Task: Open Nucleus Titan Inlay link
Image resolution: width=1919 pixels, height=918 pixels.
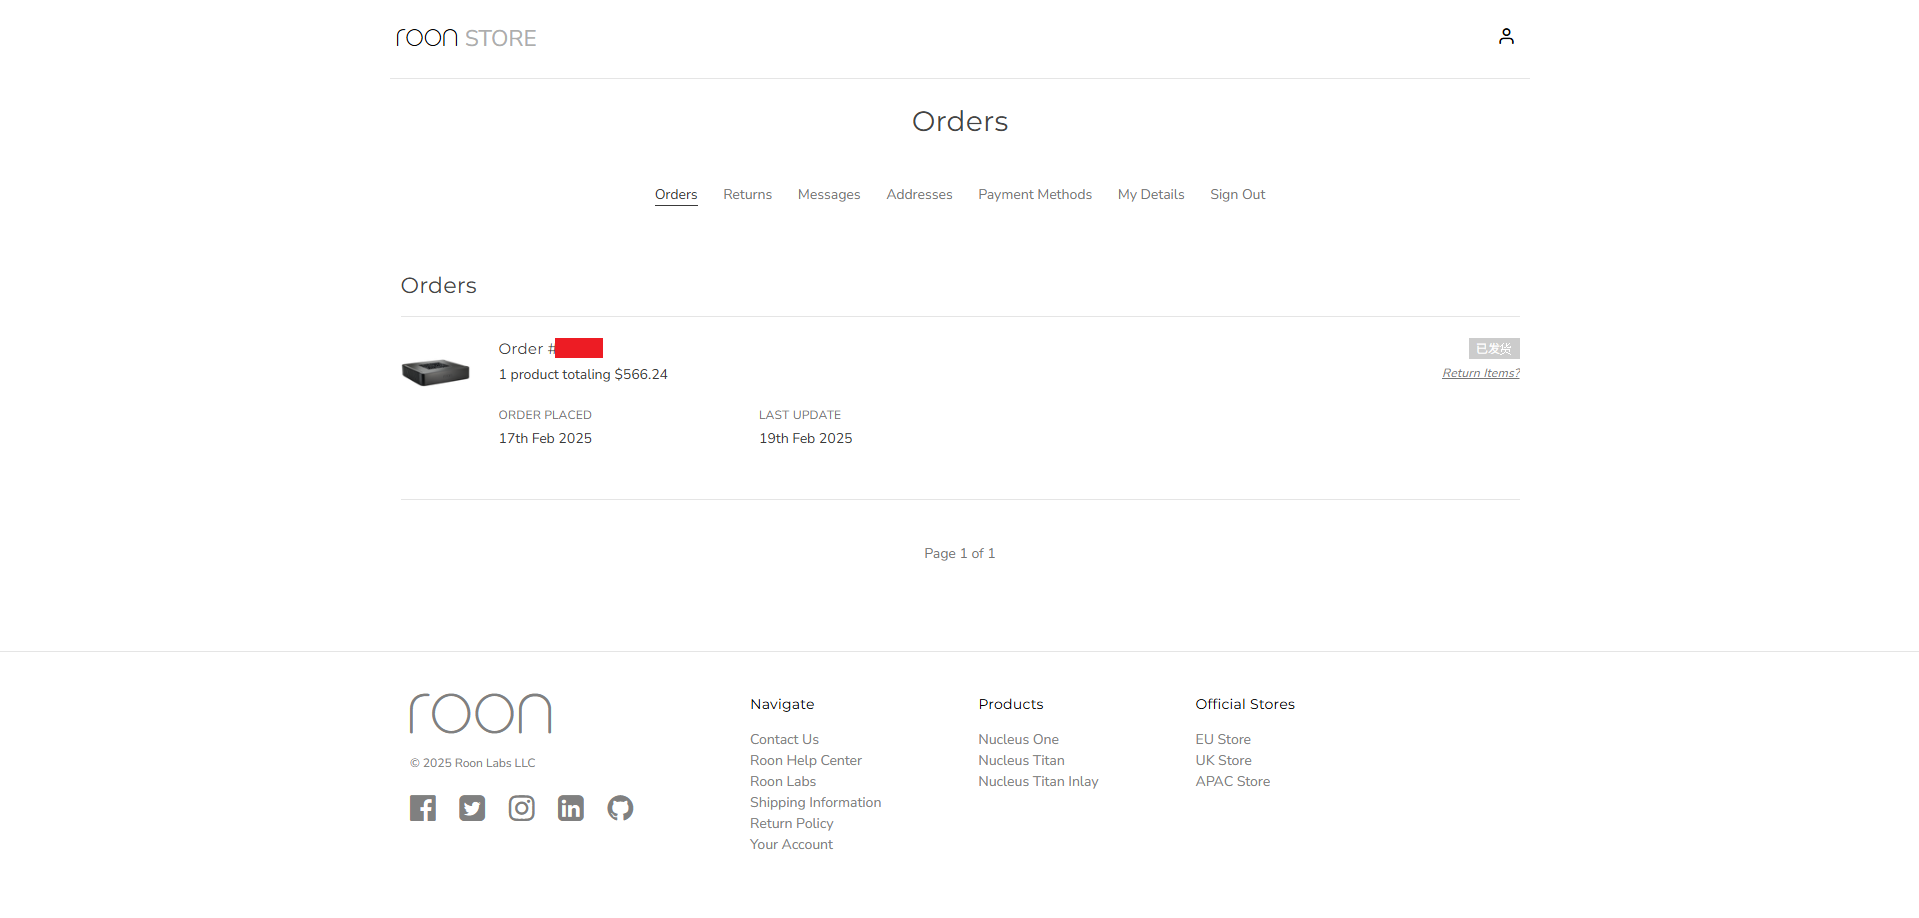Action: (1038, 781)
